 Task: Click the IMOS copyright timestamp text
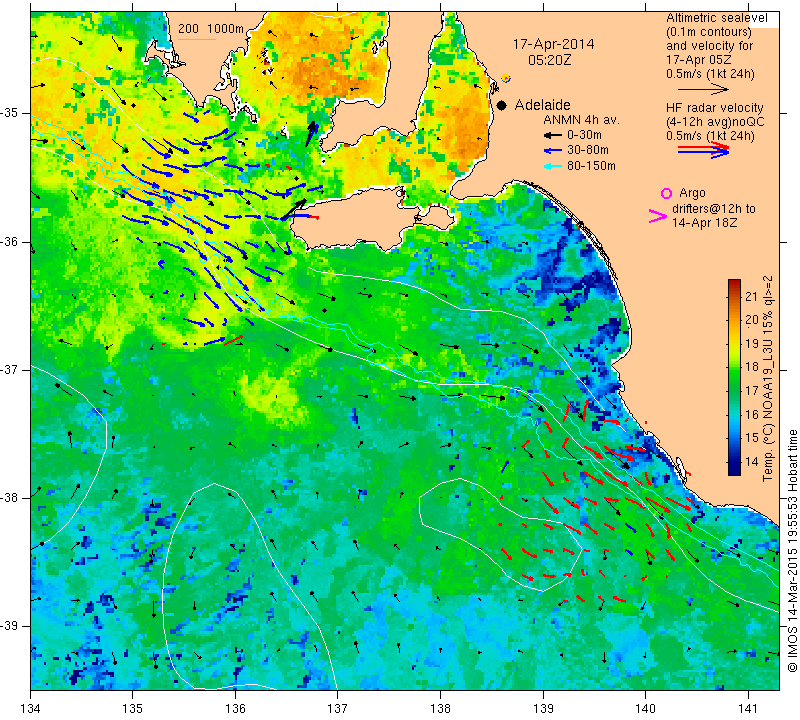pyautogui.click(x=792, y=550)
